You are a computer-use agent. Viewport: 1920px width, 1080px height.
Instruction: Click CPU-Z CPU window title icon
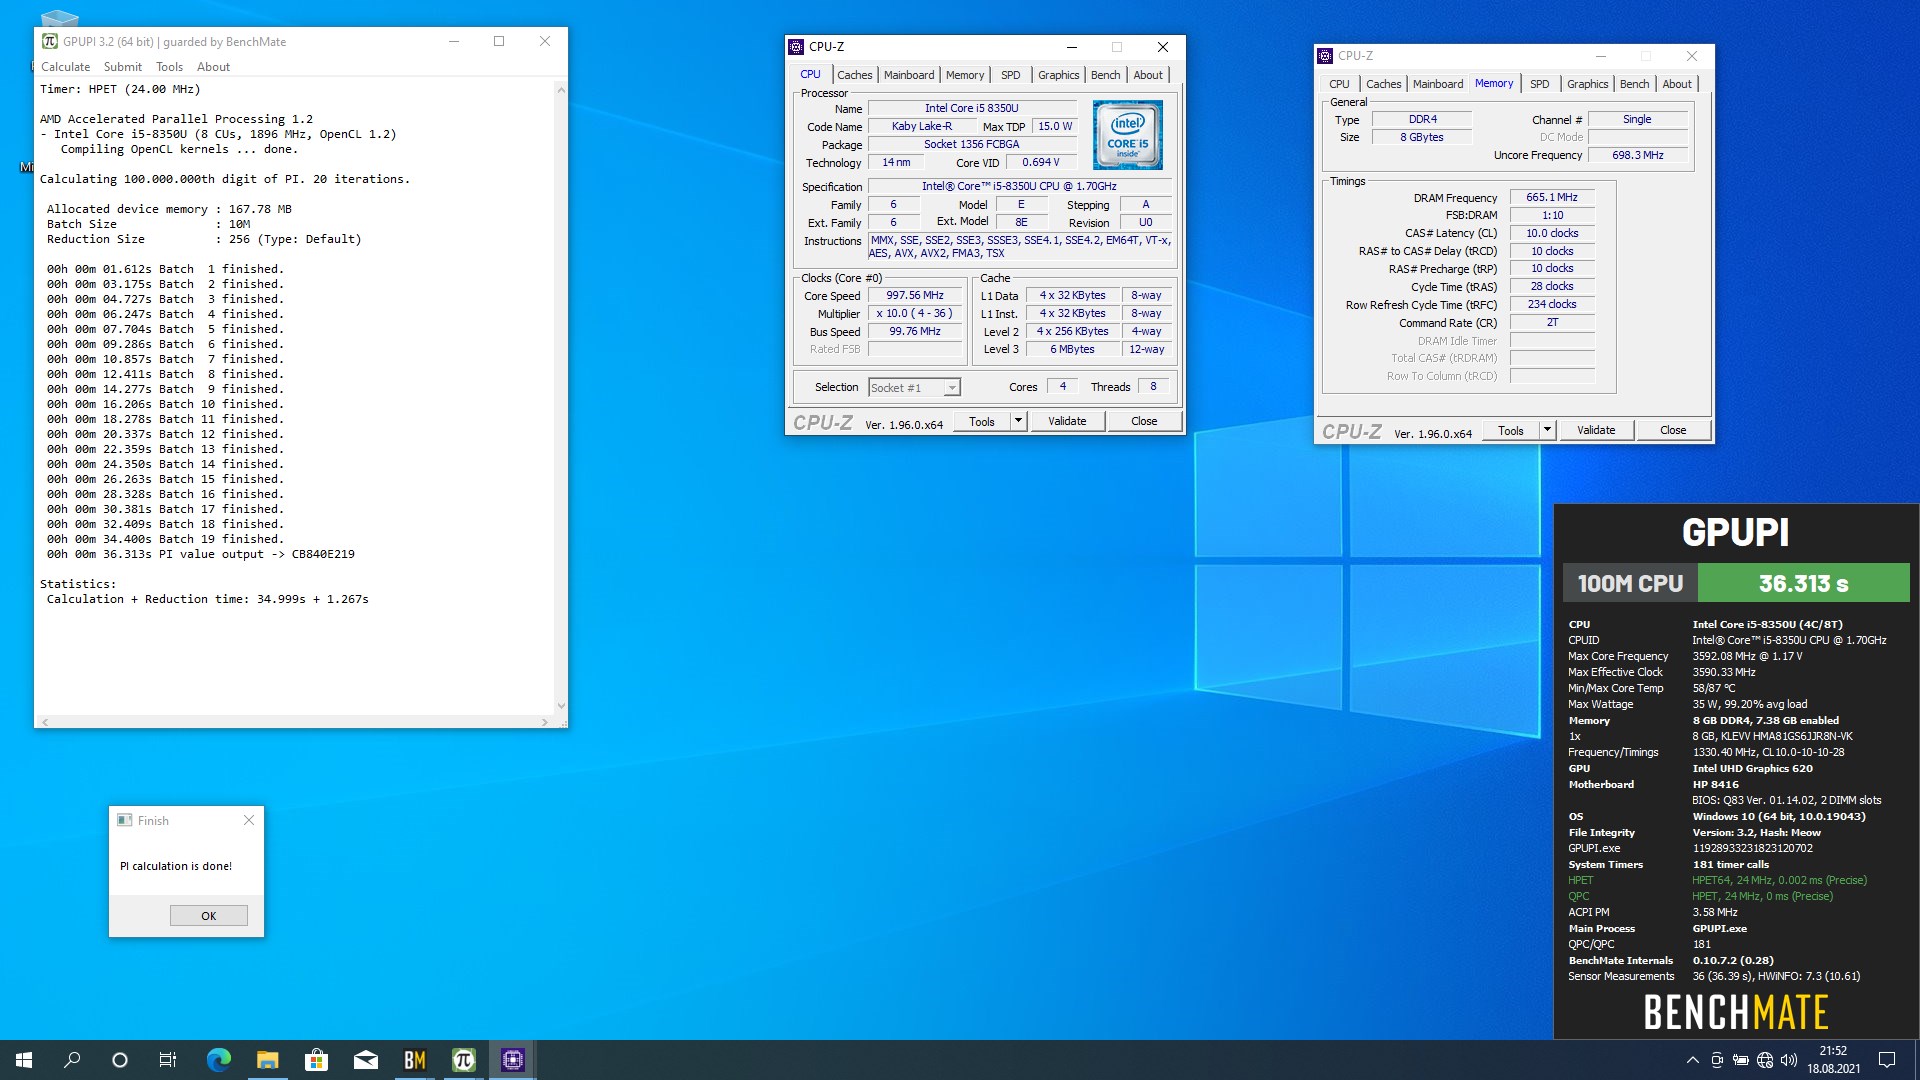click(x=796, y=47)
